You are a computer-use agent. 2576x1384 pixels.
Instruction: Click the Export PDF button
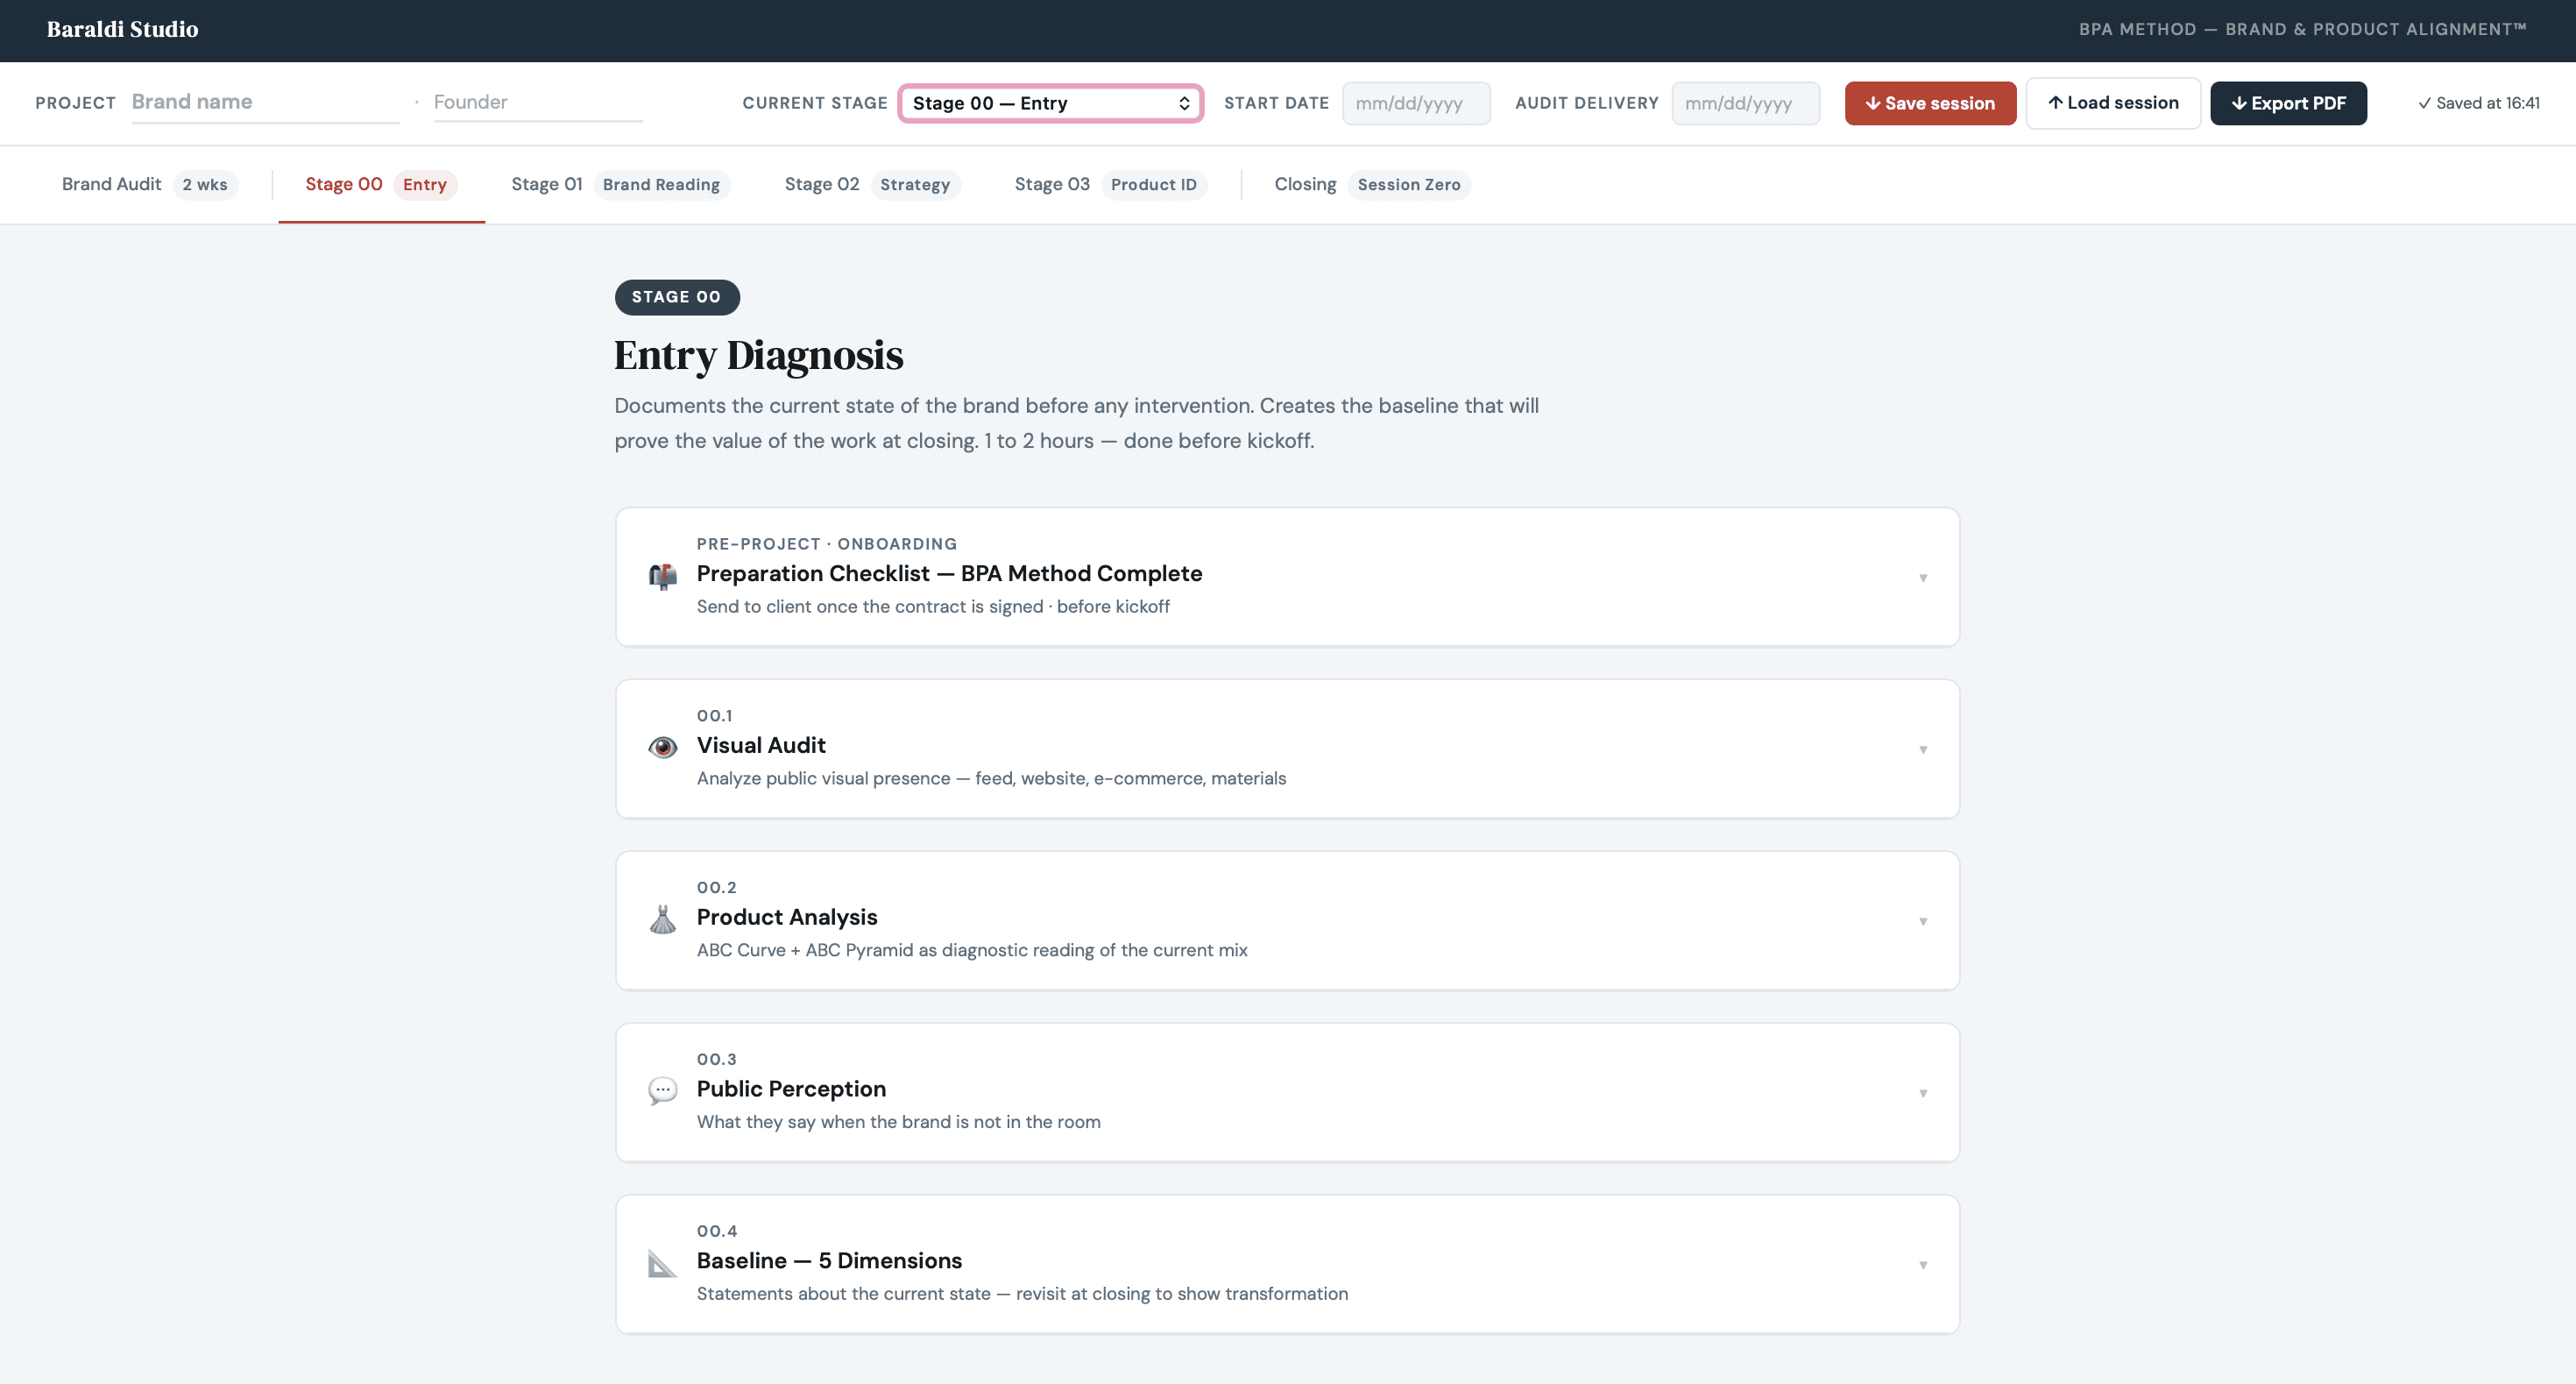click(2287, 103)
